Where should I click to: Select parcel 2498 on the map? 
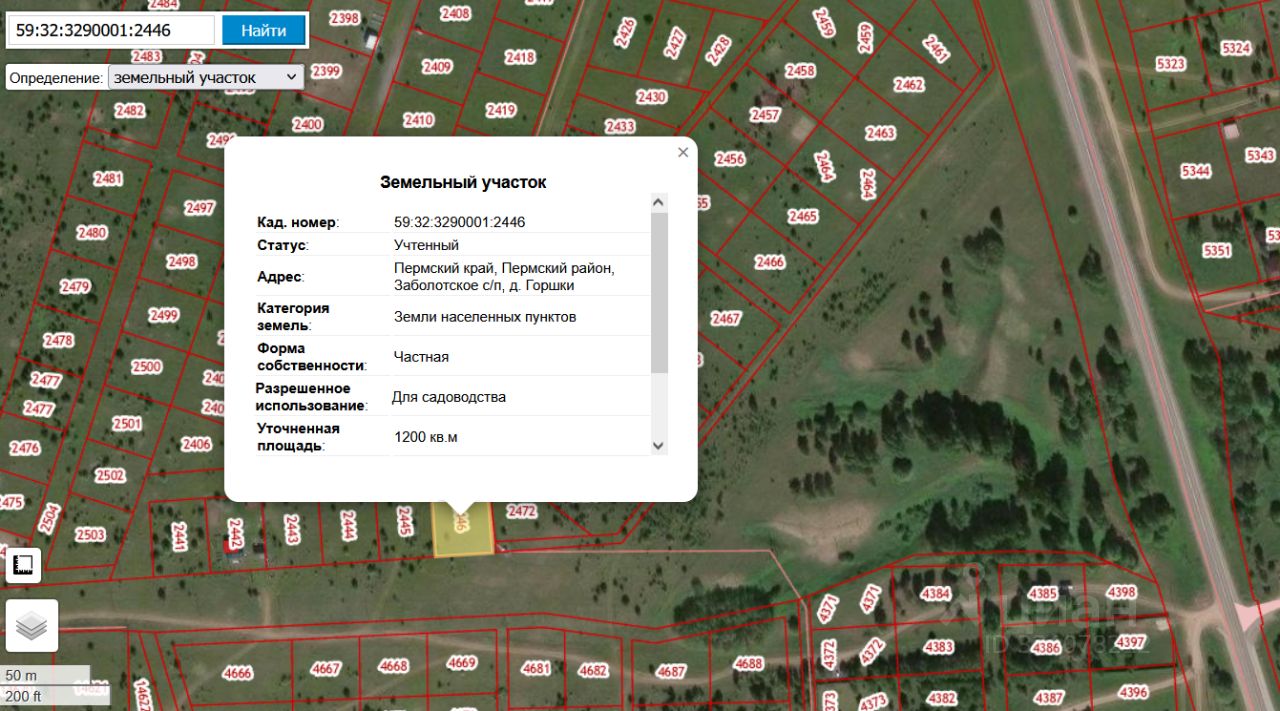(x=181, y=262)
